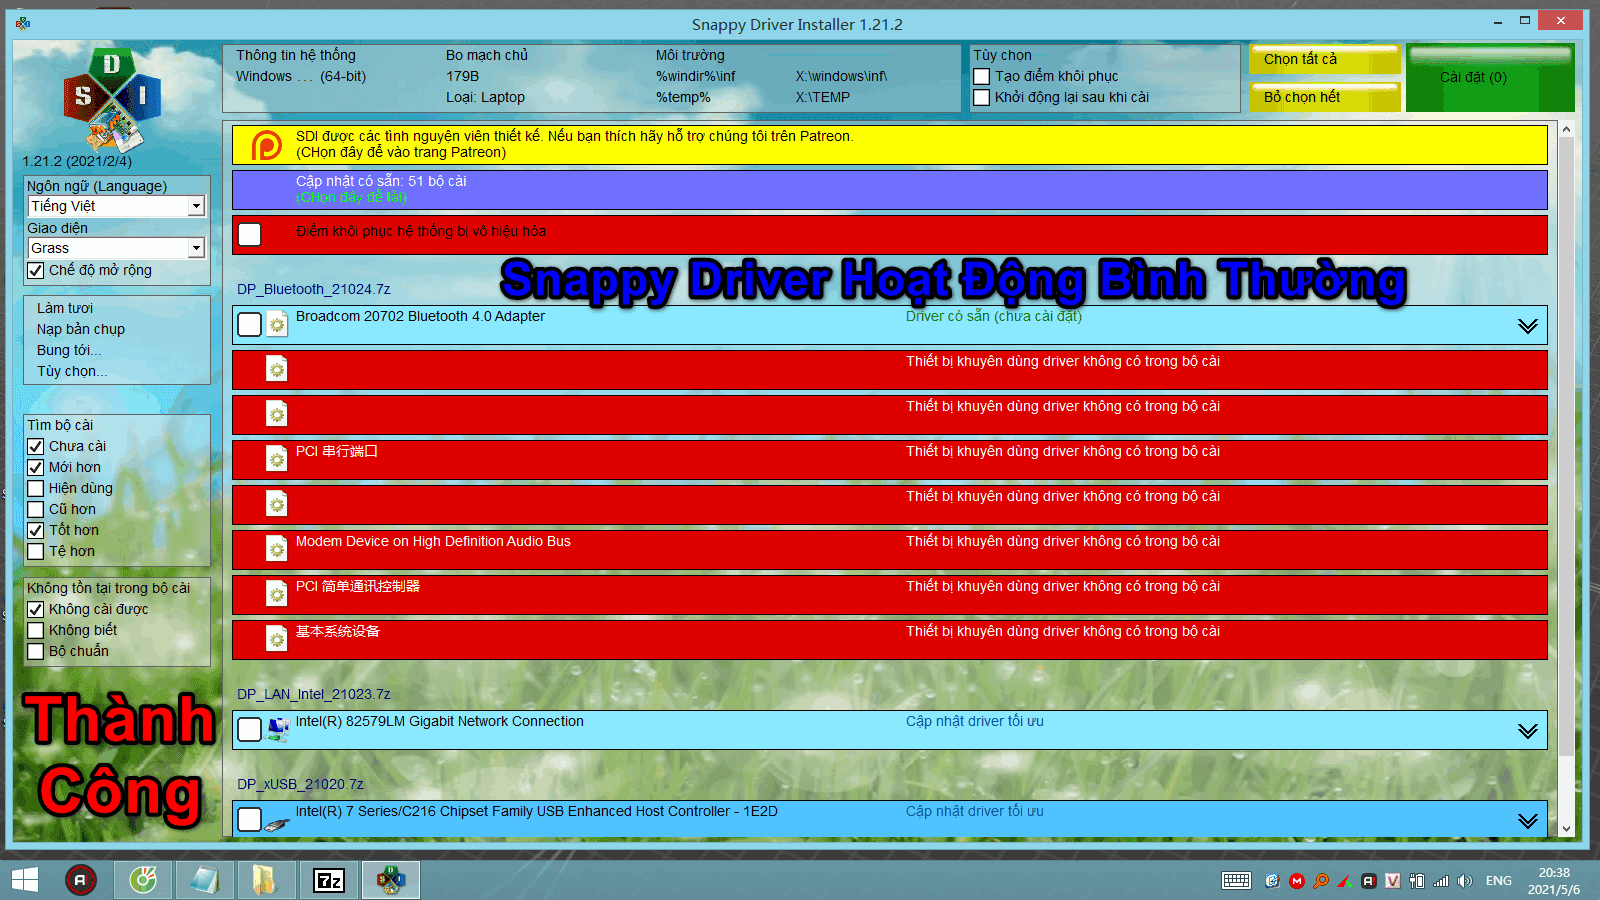Image resolution: width=1600 pixels, height=900 pixels.
Task: Expand the Intel 82579LM Gigabit driver row
Action: 1527,731
